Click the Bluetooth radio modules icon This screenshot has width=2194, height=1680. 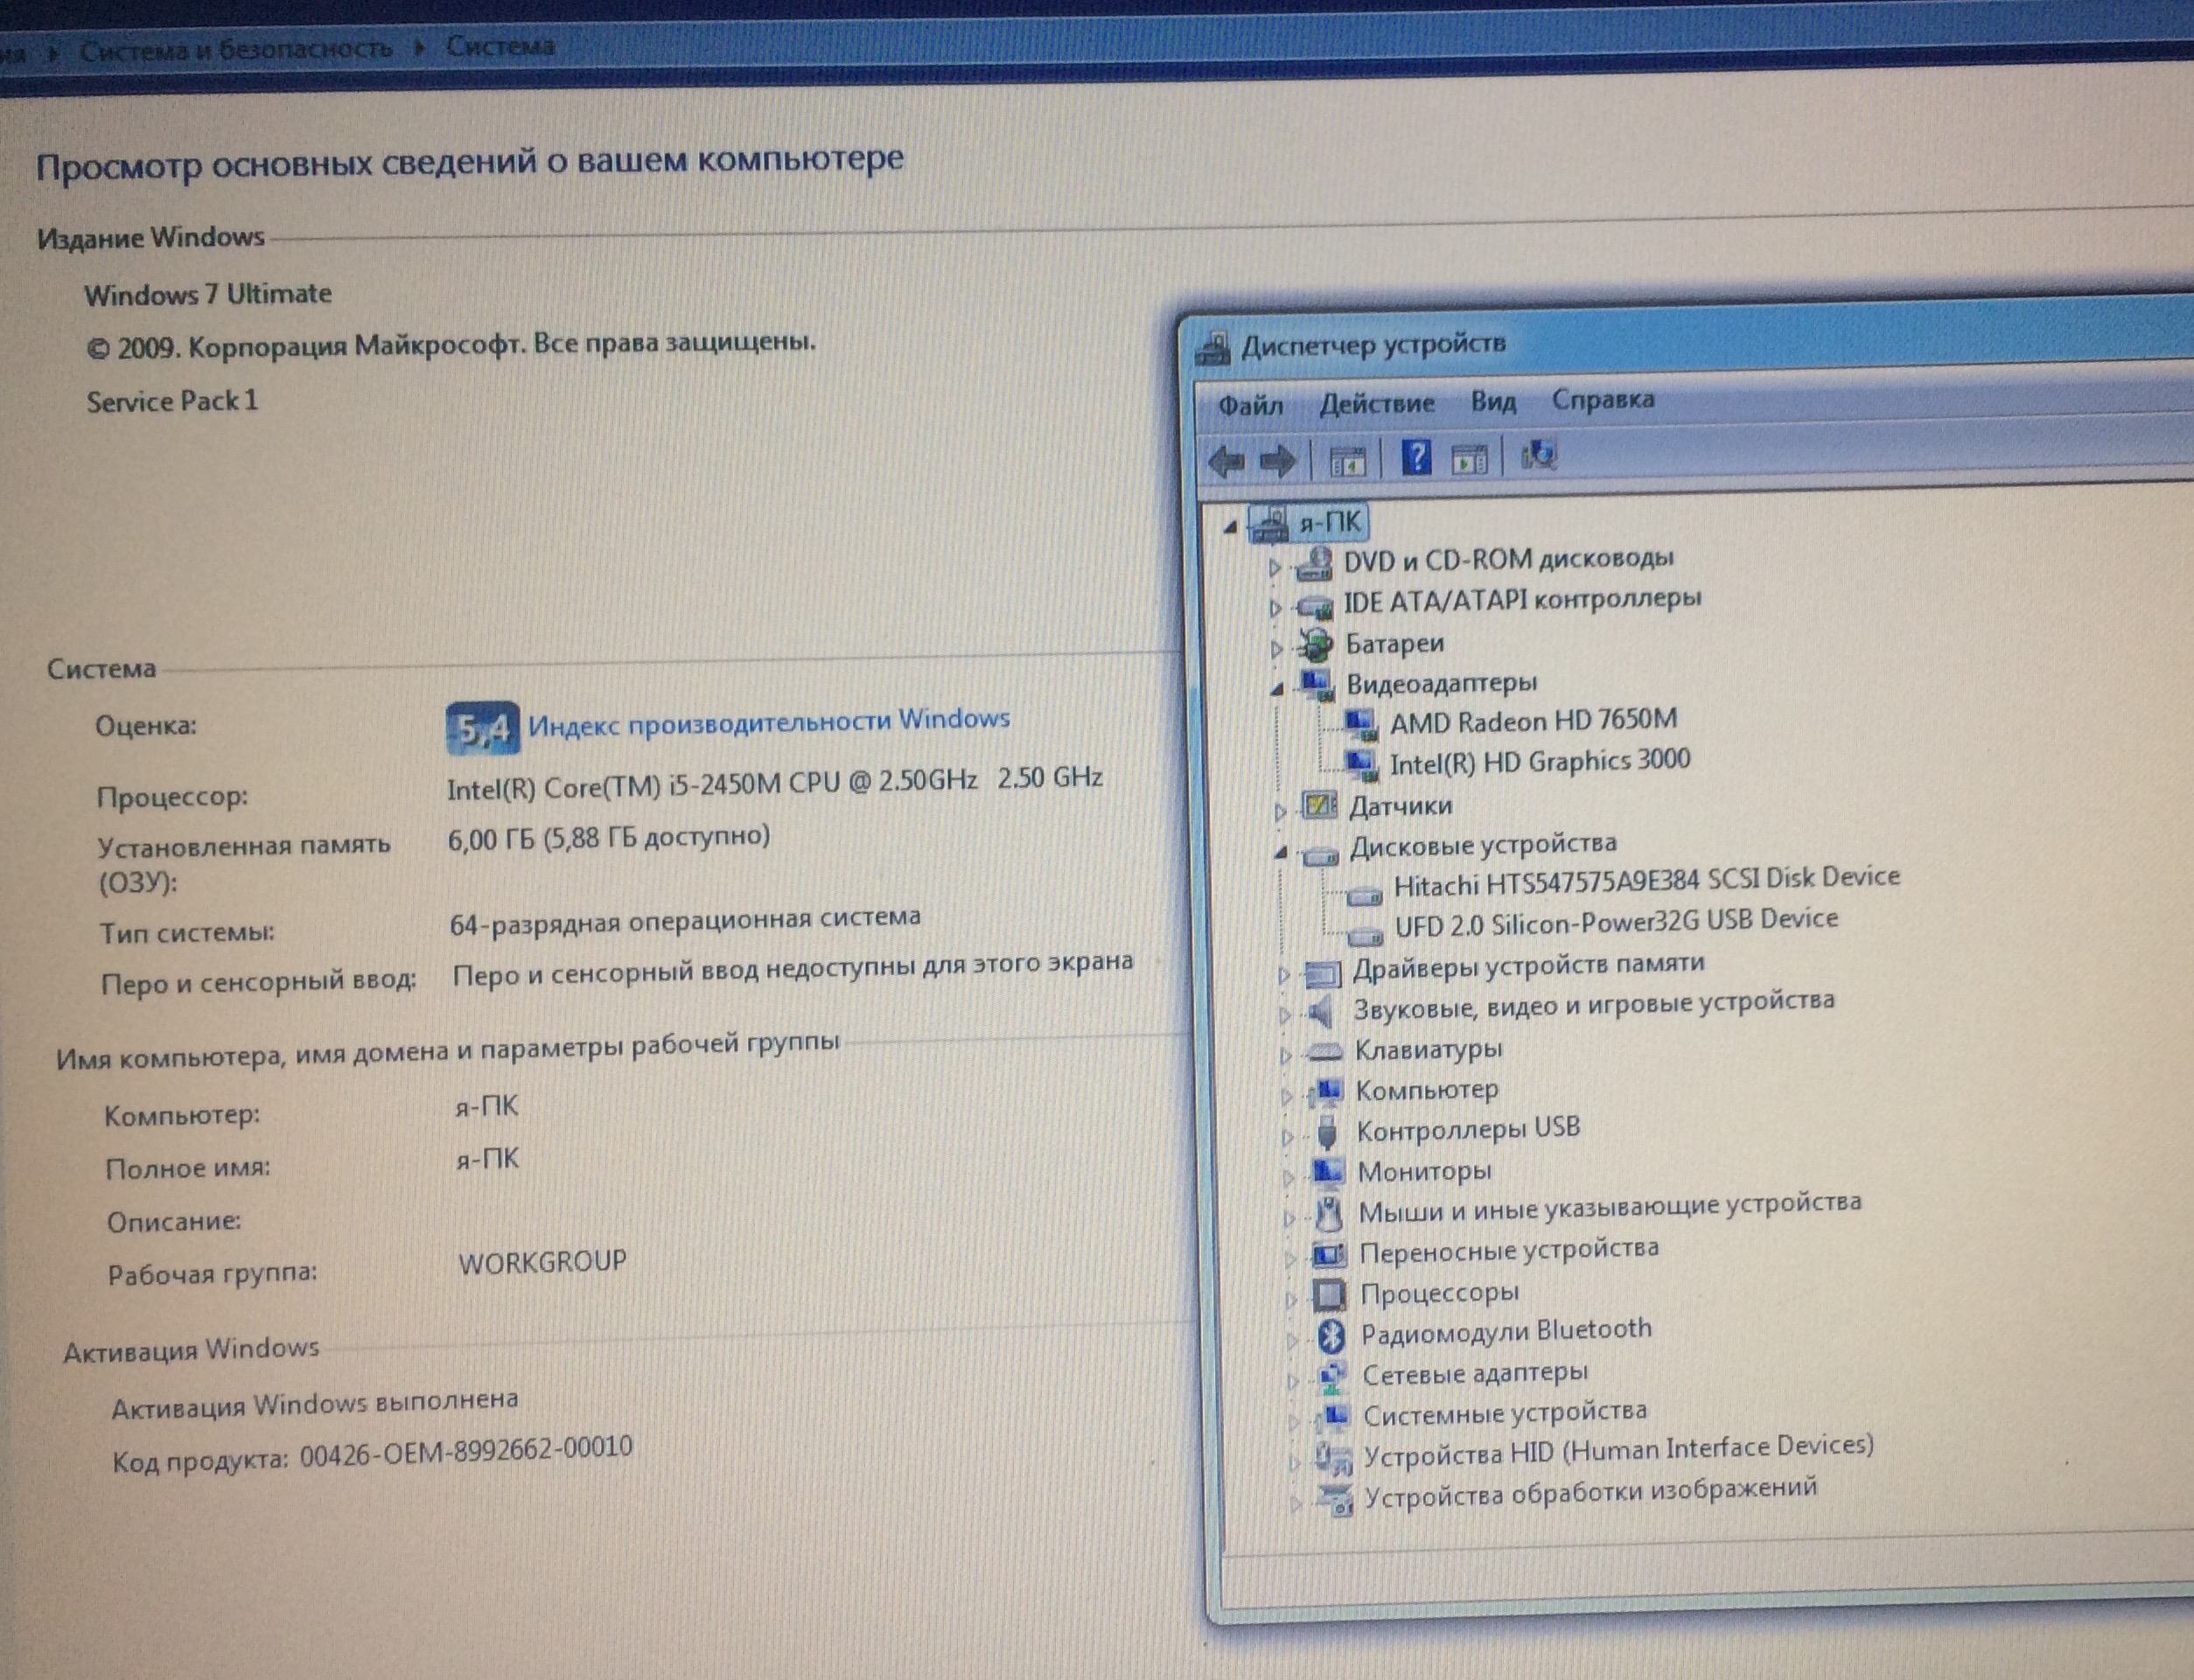click(1331, 1335)
